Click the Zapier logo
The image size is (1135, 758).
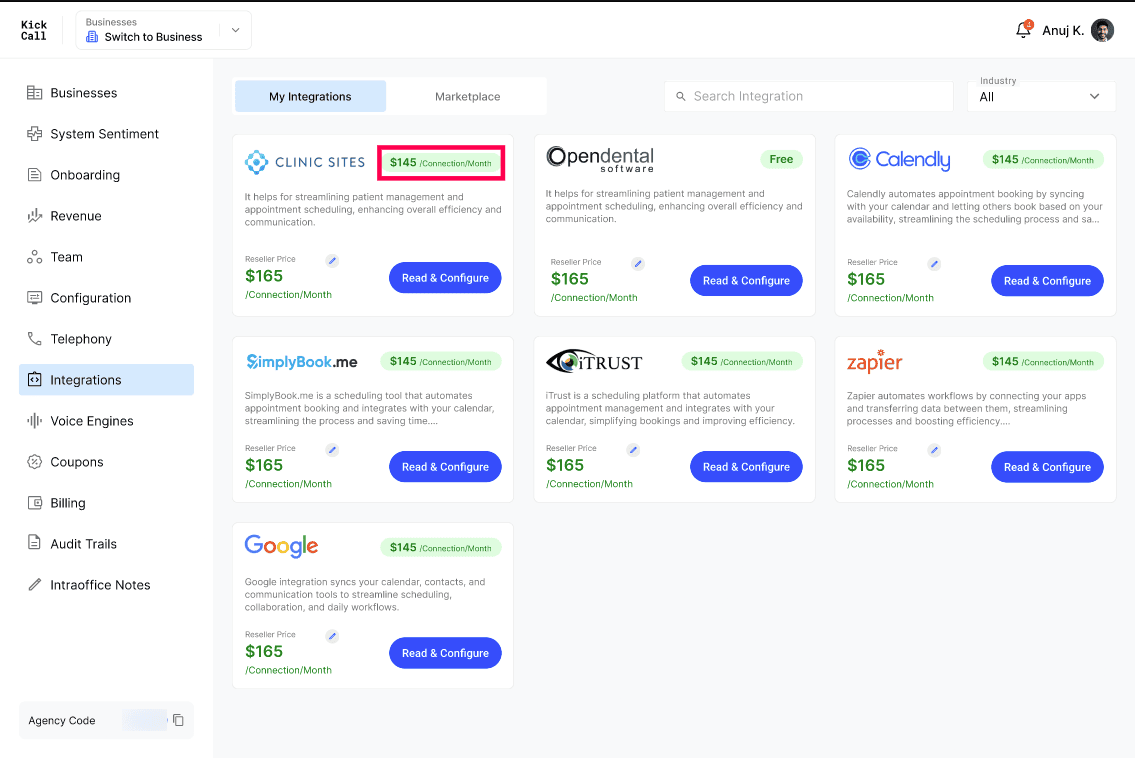pos(874,361)
